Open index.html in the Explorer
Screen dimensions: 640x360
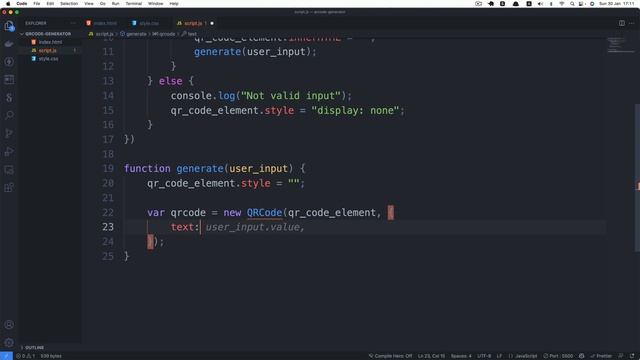tap(50, 42)
